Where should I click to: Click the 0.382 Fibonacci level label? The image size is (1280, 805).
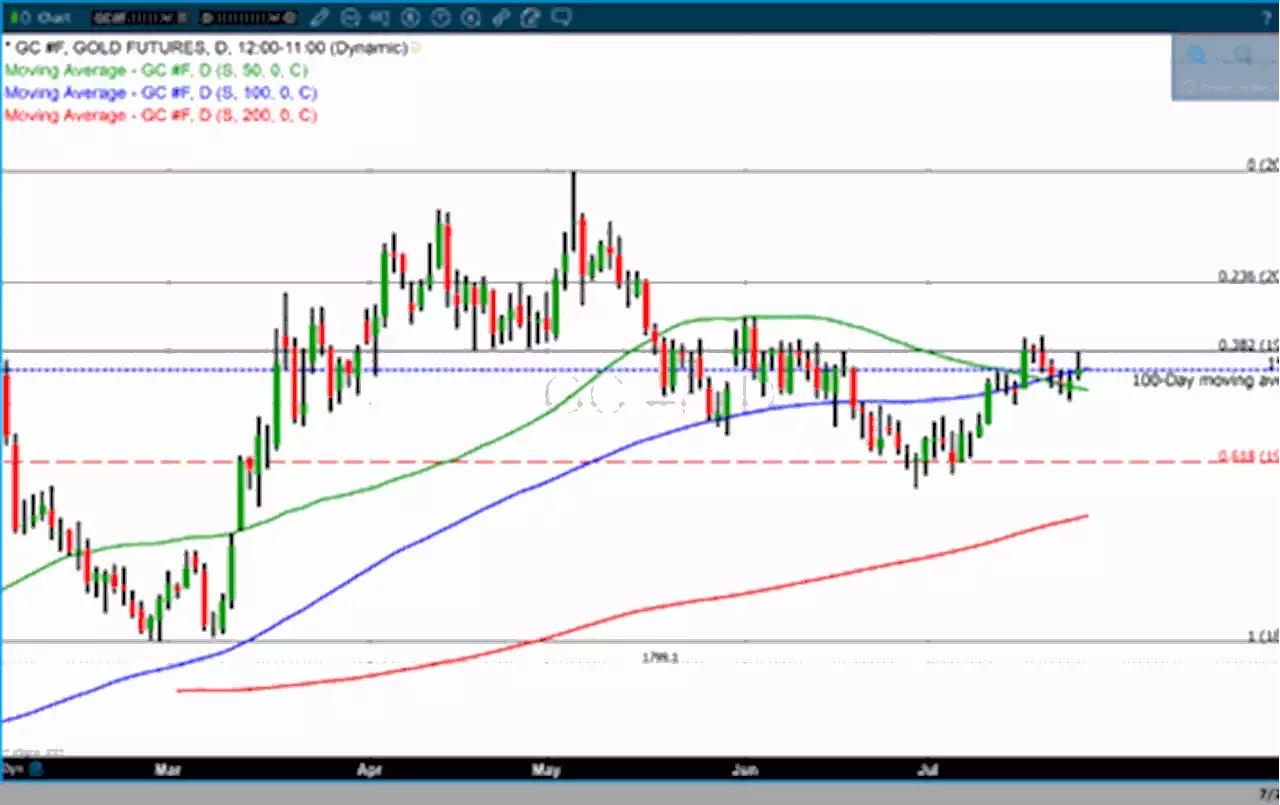tap(1248, 345)
